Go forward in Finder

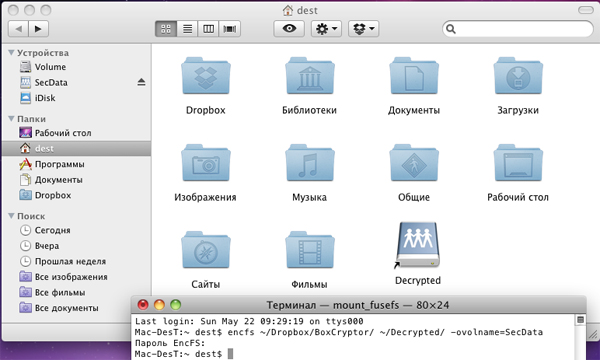(38, 29)
